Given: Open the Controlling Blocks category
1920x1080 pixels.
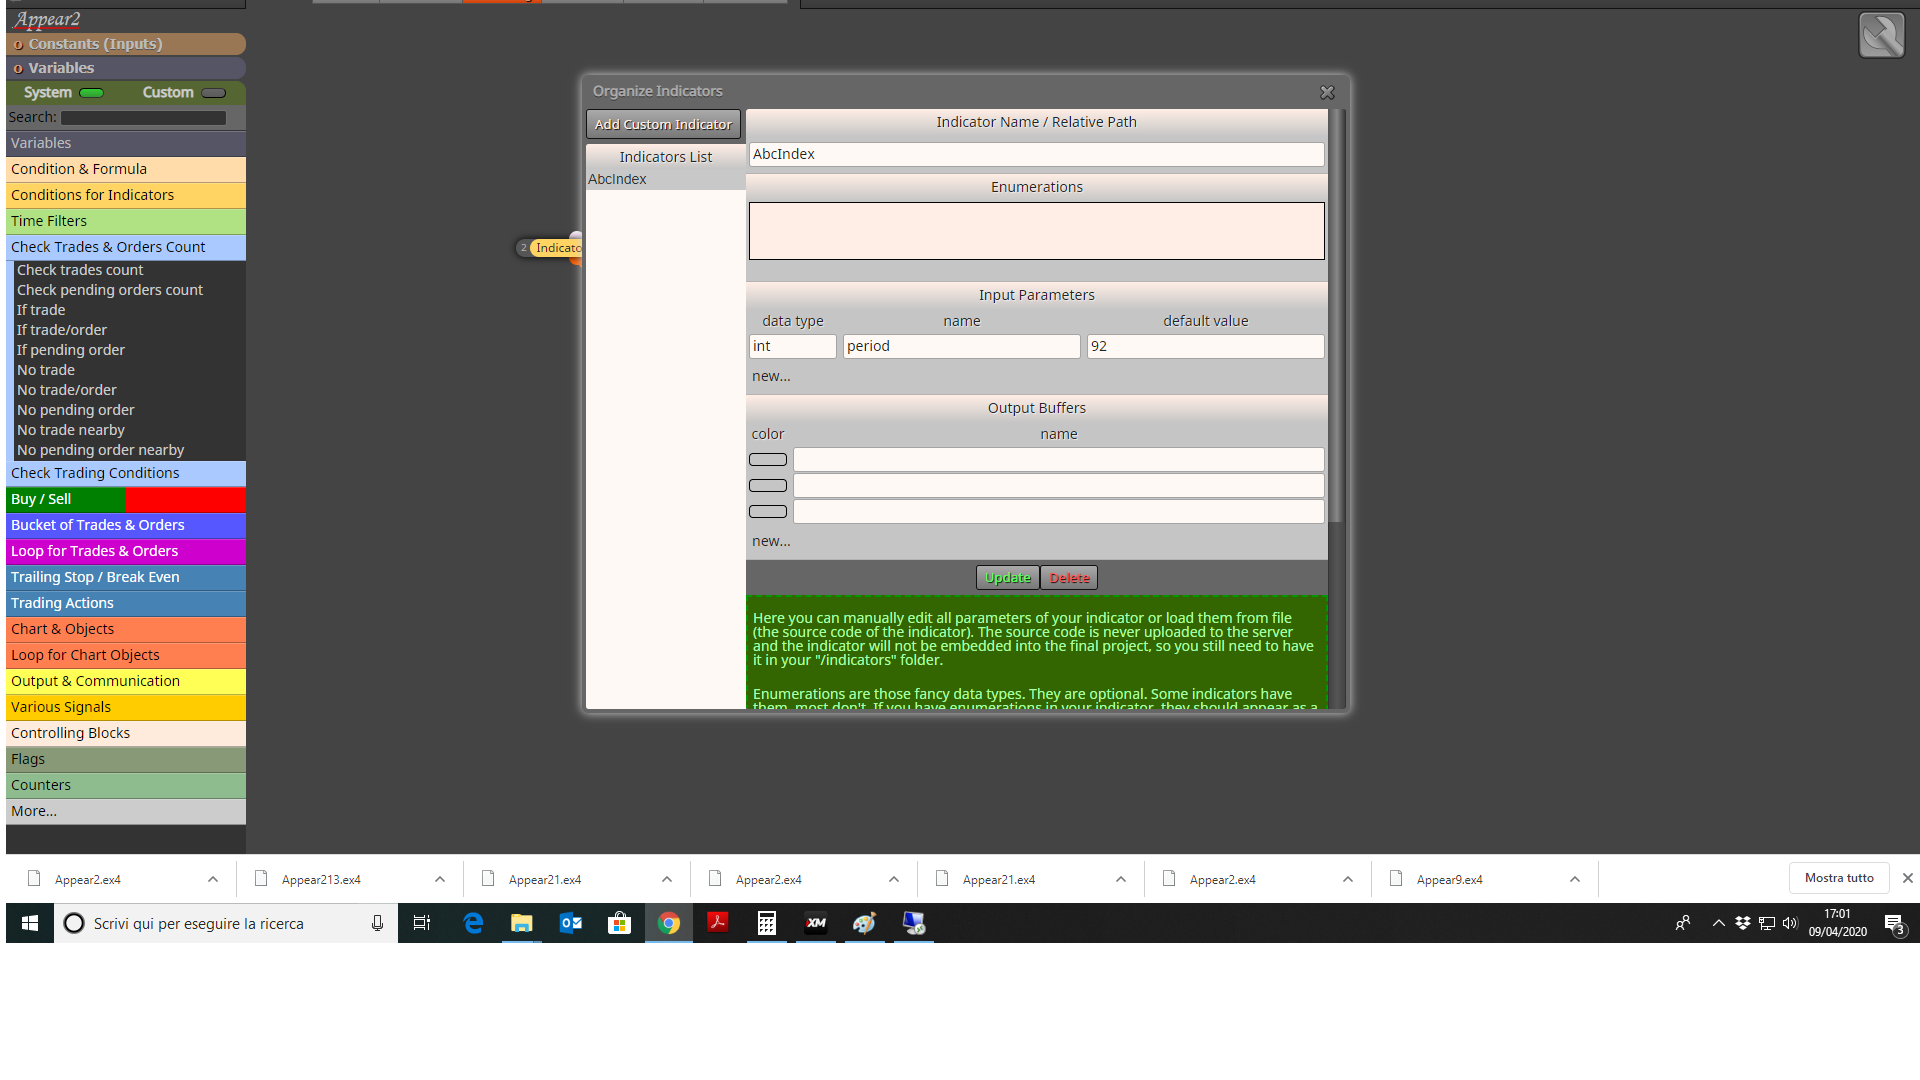Looking at the screenshot, I should 126,733.
